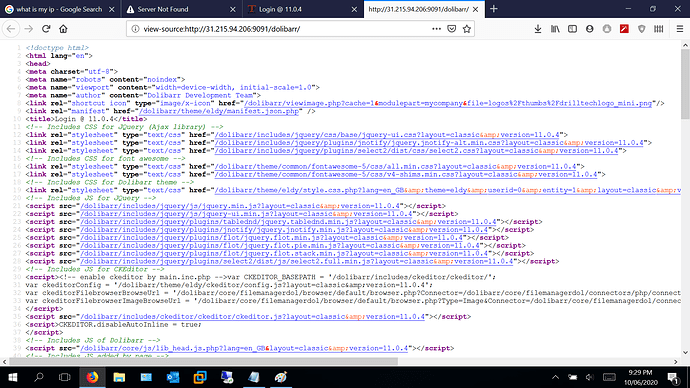Screen dimensions: 690x388
Task: Switch to 'what is my ip - Google Search' tab
Action: pos(59,9)
